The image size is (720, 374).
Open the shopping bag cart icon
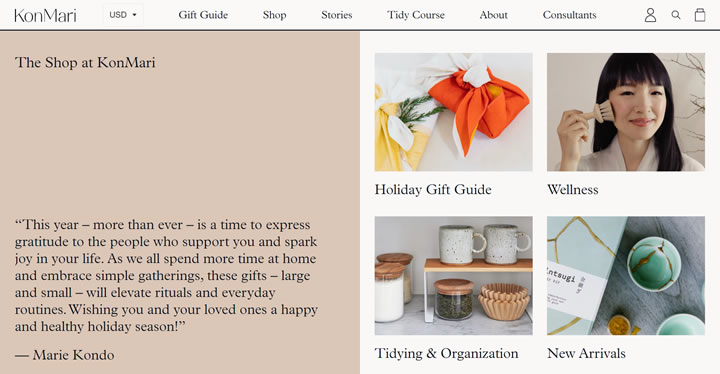point(700,15)
